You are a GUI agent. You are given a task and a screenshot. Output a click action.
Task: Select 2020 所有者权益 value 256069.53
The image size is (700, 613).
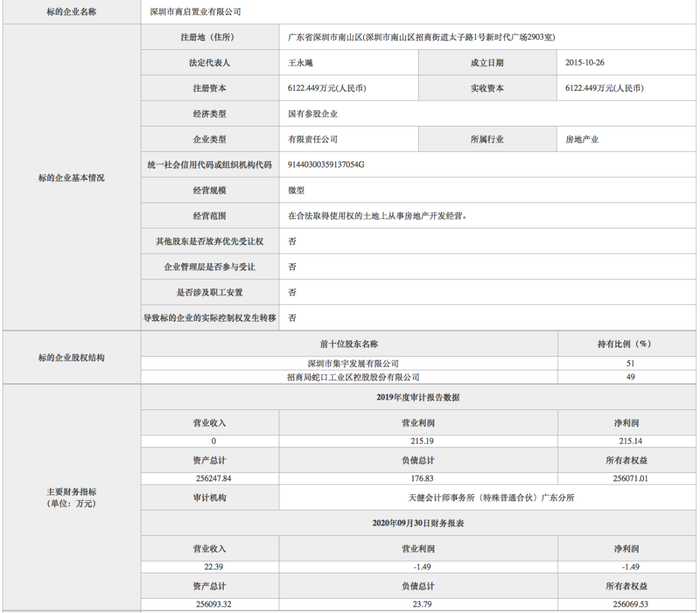[630, 605]
